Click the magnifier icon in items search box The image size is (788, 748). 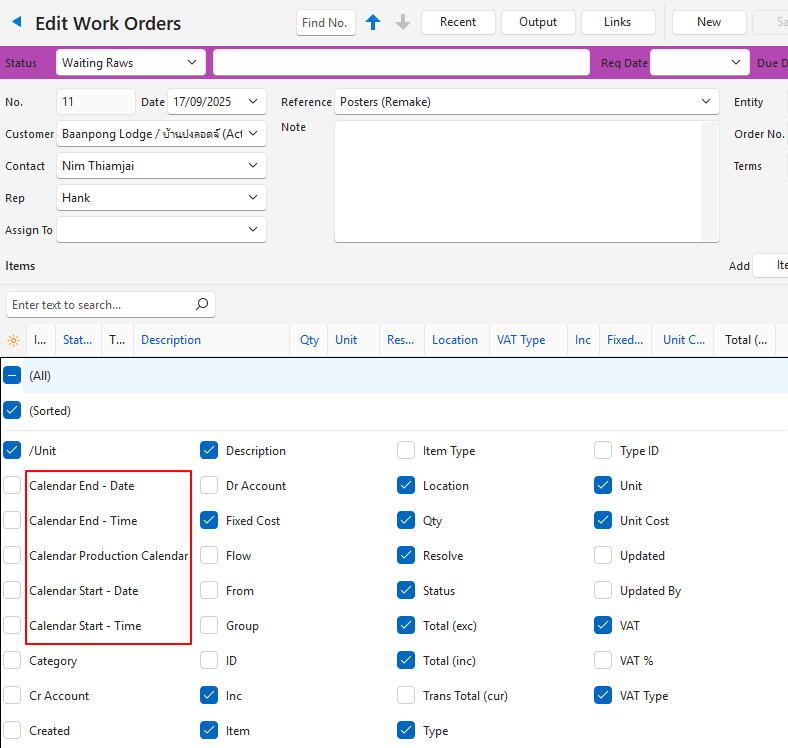[201, 304]
